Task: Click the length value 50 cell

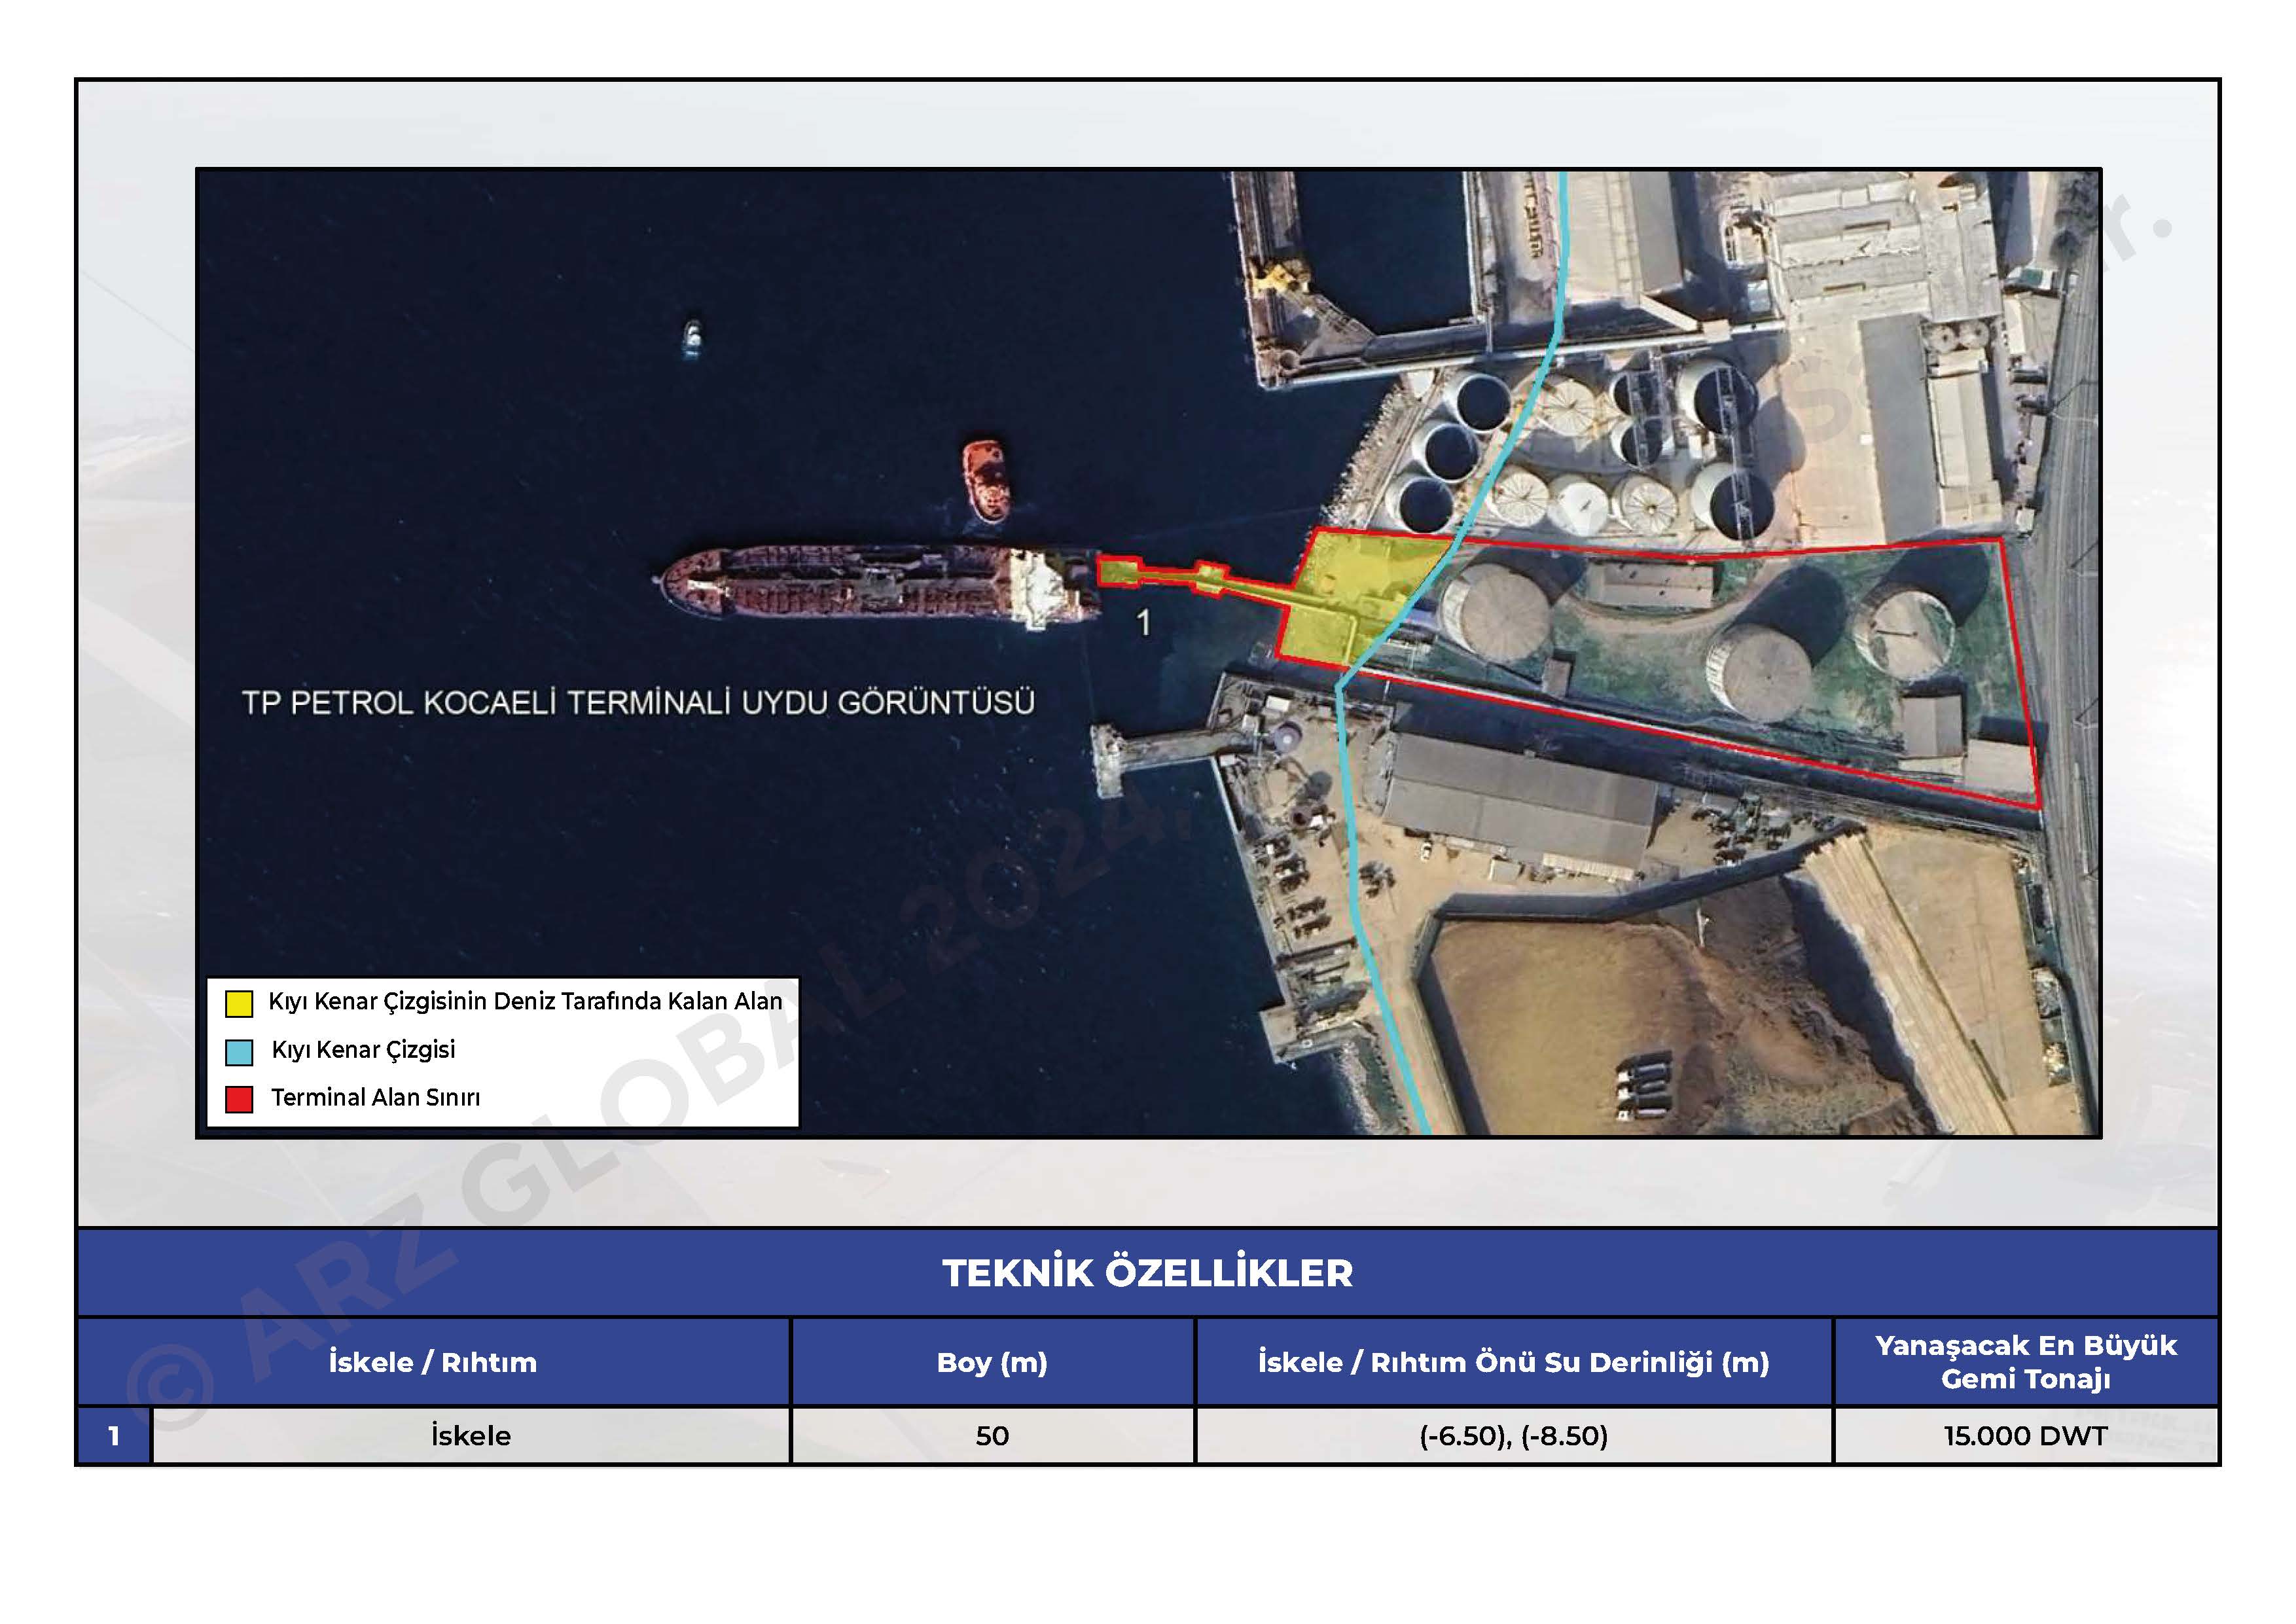Action: tap(992, 1436)
